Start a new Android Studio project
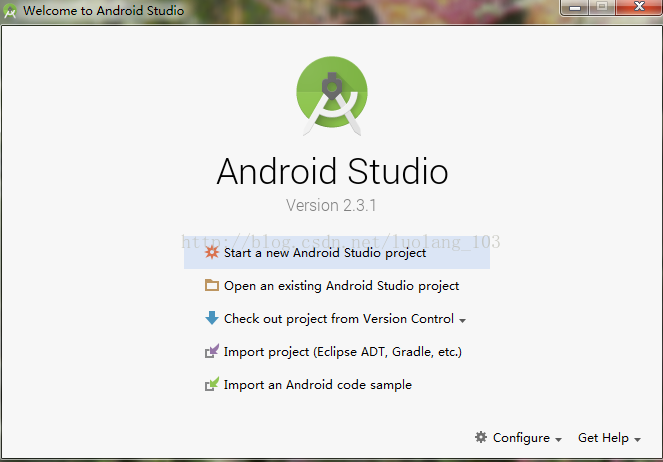This screenshot has width=663, height=462. tap(337, 252)
